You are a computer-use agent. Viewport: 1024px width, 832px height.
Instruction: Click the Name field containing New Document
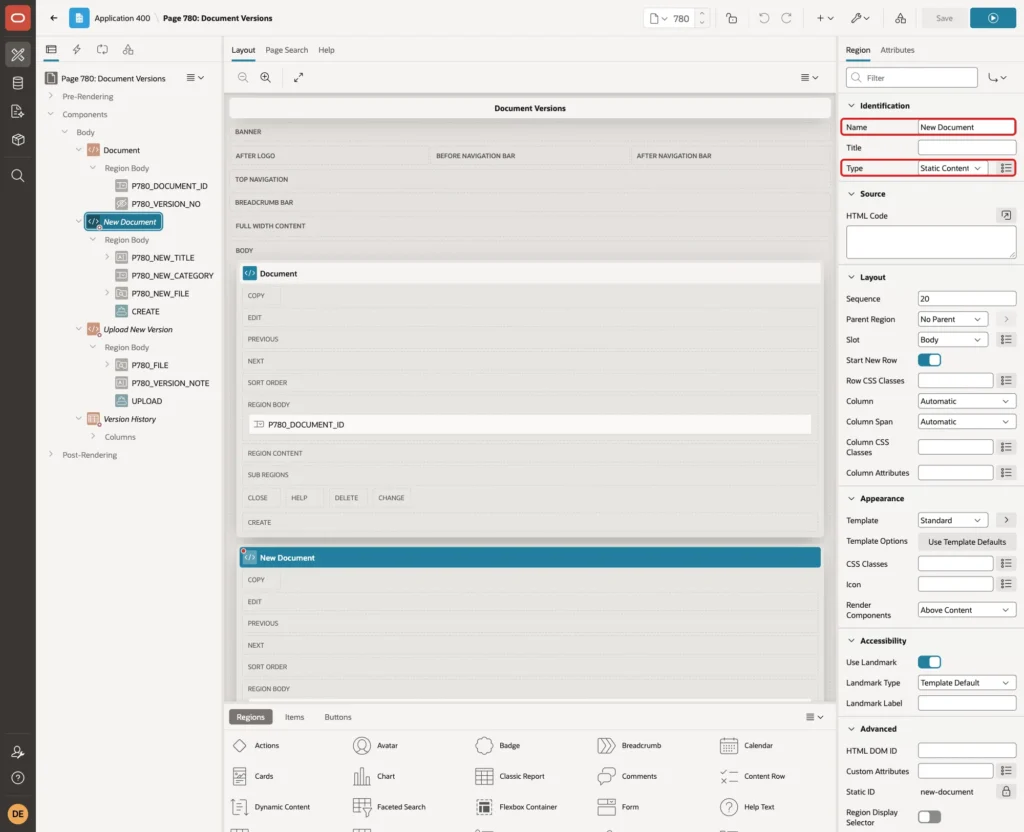pos(966,127)
